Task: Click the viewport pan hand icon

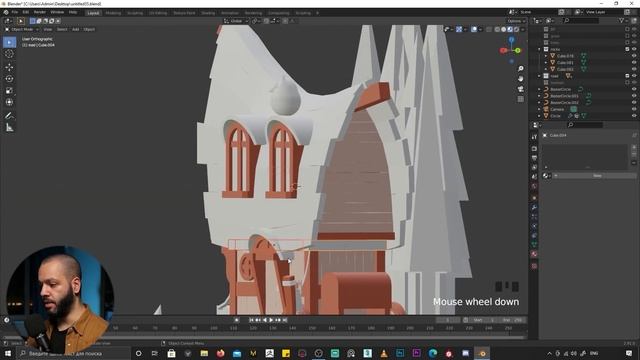Action: tap(520, 78)
